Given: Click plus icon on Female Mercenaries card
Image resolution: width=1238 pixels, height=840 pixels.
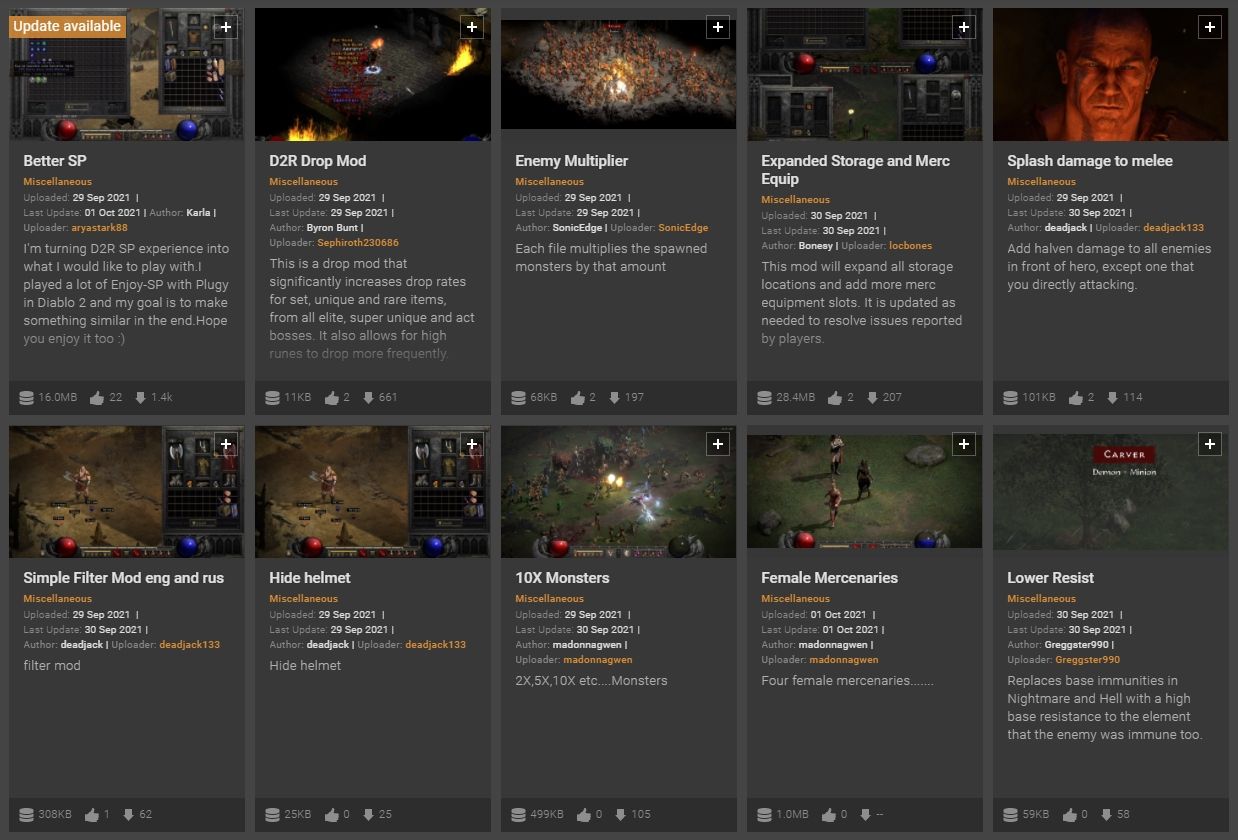Looking at the screenshot, I should coord(964,444).
